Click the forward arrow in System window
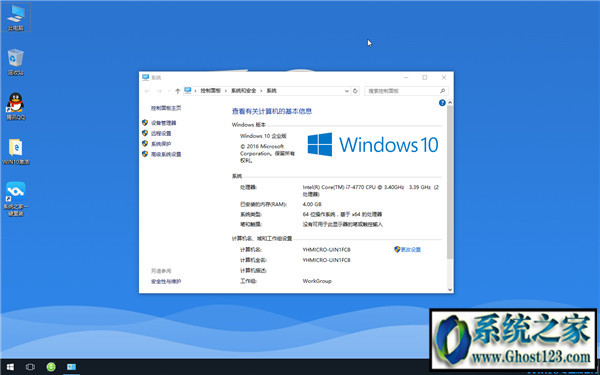The height and width of the screenshot is (375, 600). 160,91
